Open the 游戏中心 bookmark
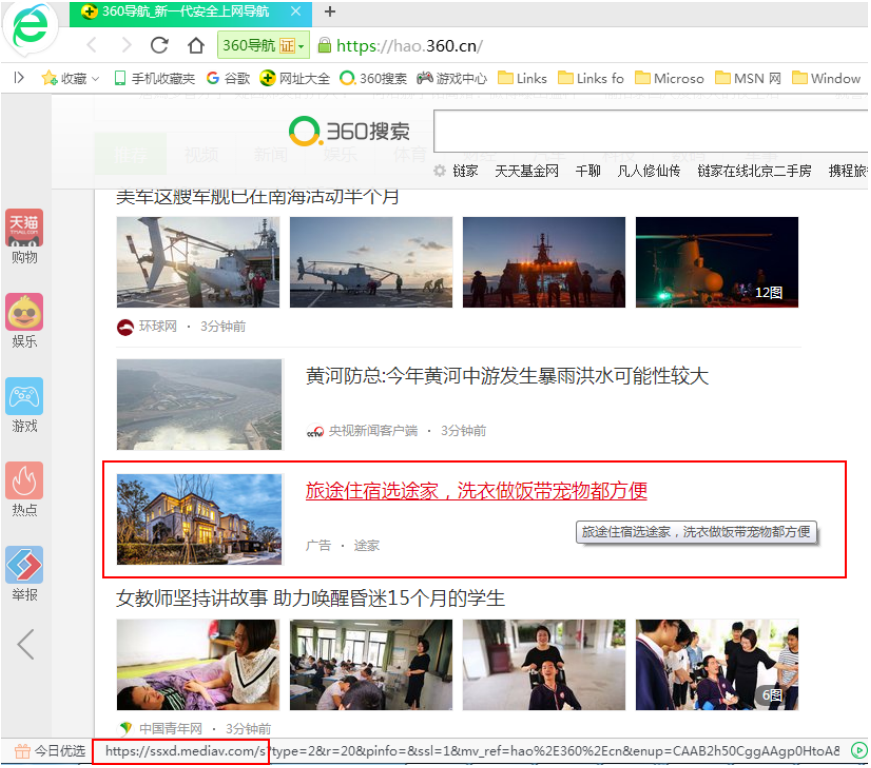Viewport: 871px width, 768px height. click(452, 78)
